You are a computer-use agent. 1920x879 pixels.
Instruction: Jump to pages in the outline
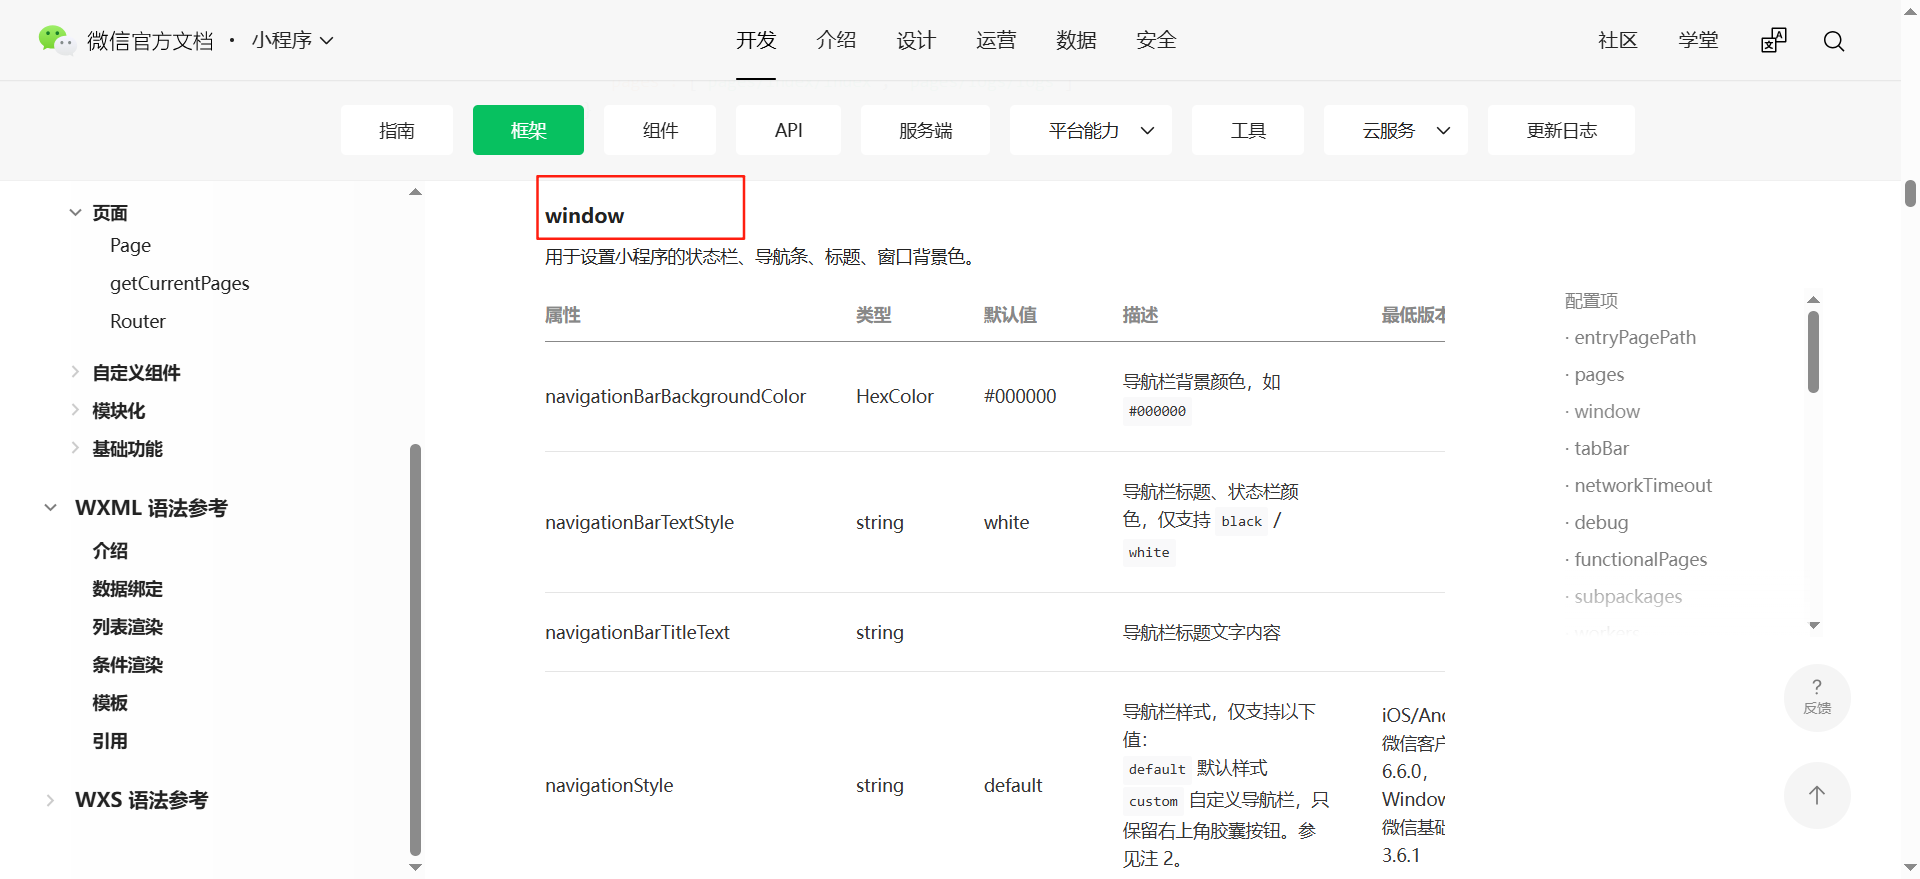pyautogui.click(x=1599, y=374)
